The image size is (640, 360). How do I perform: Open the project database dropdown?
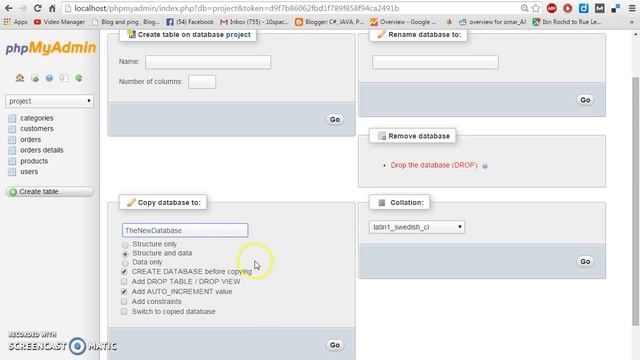pyautogui.click(x=49, y=101)
